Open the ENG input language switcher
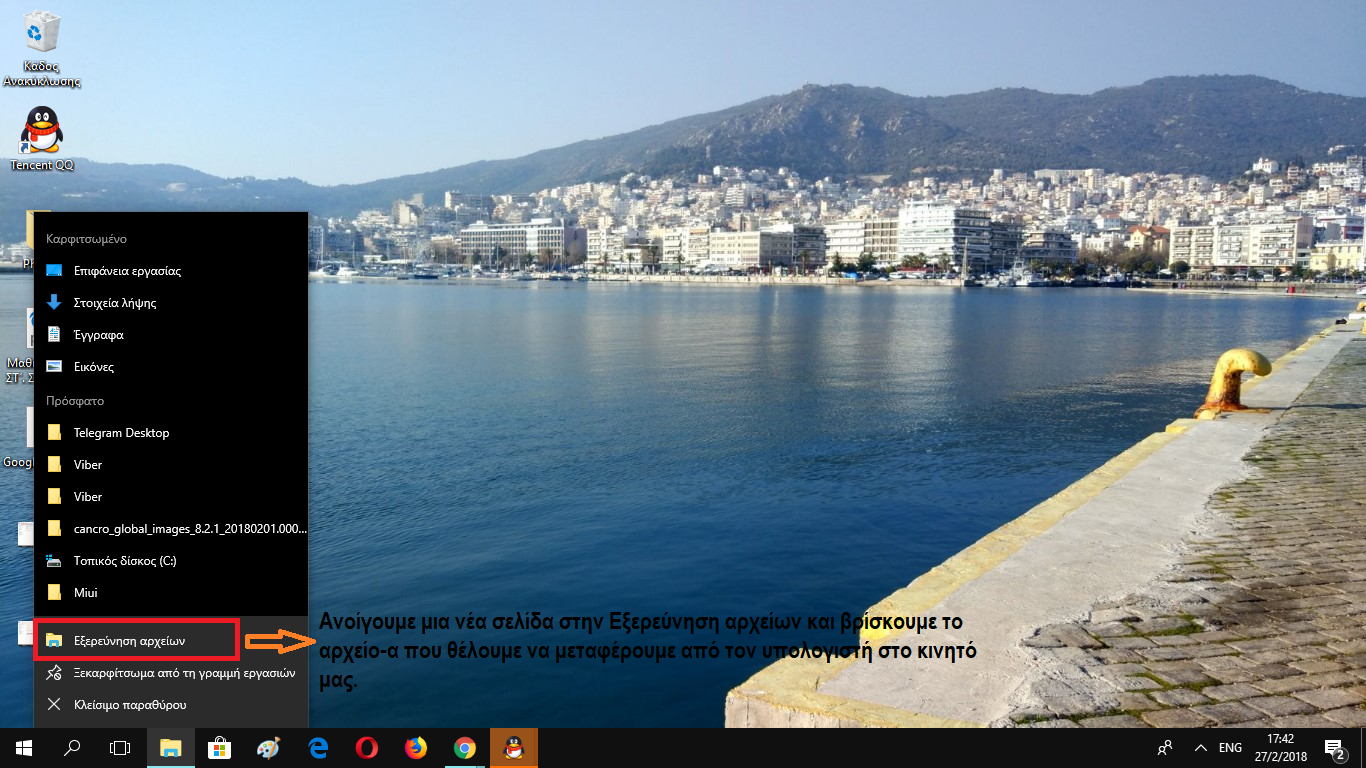1366x768 pixels. pos(1230,747)
